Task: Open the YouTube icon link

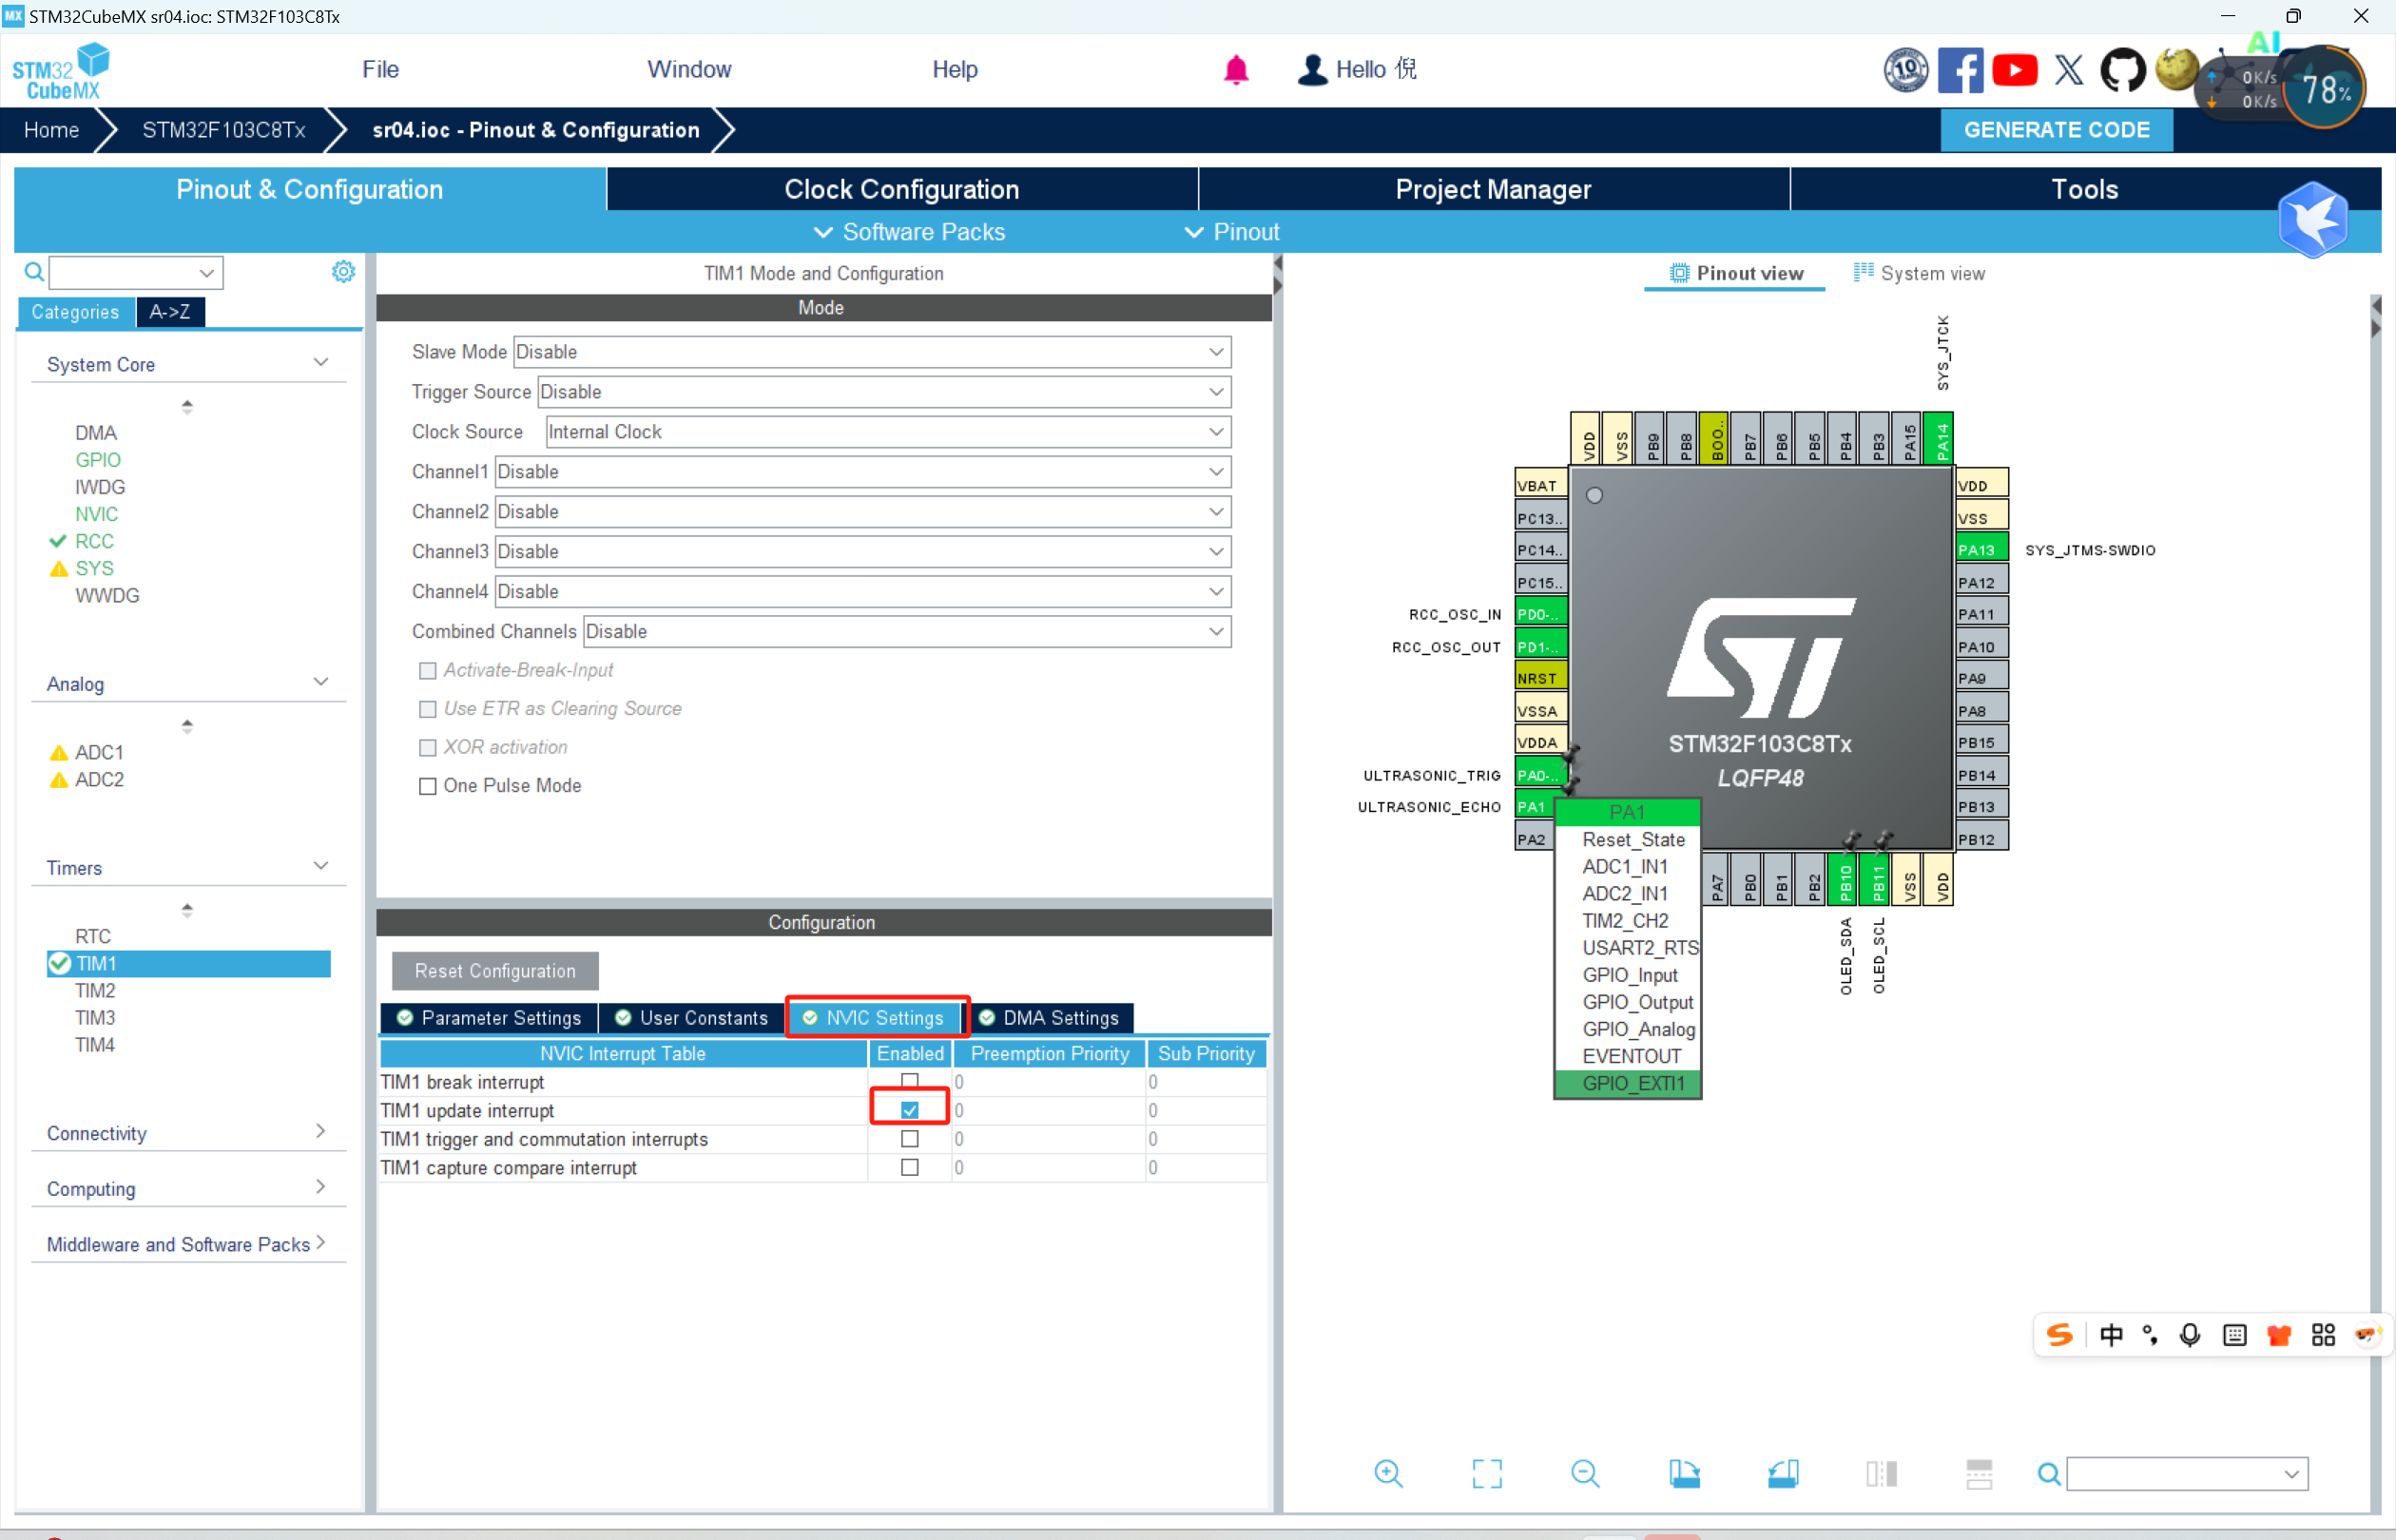Action: [x=2014, y=70]
